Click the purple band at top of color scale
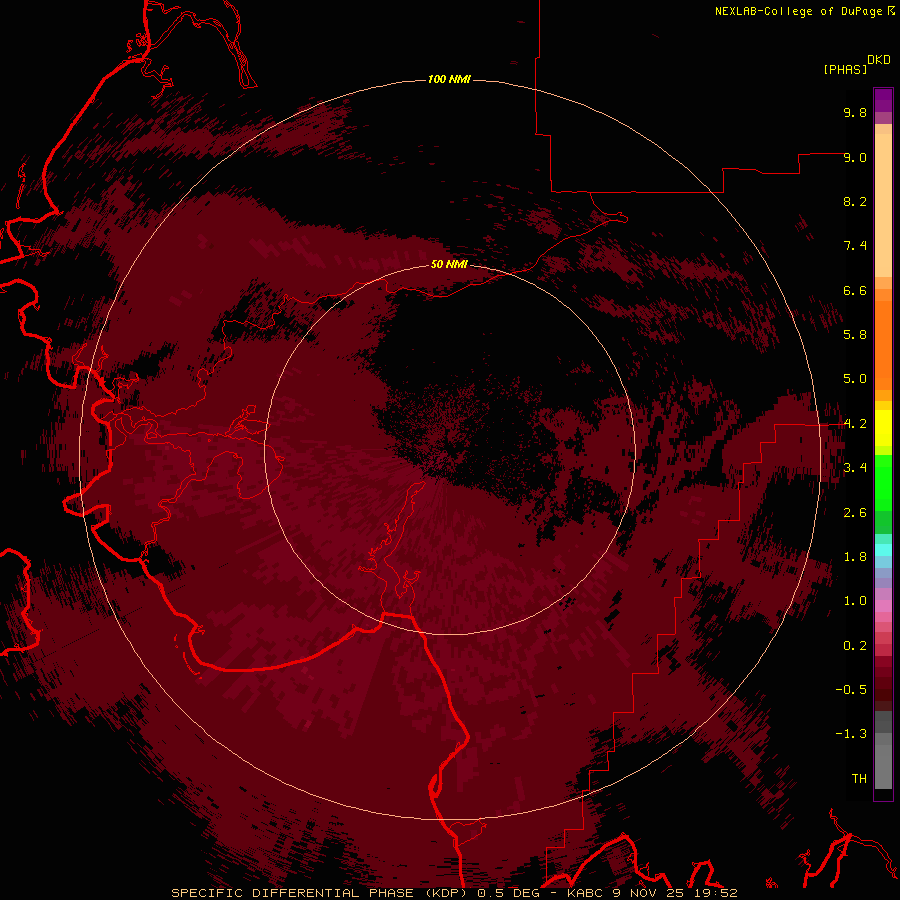This screenshot has width=900, height=900. (x=883, y=100)
